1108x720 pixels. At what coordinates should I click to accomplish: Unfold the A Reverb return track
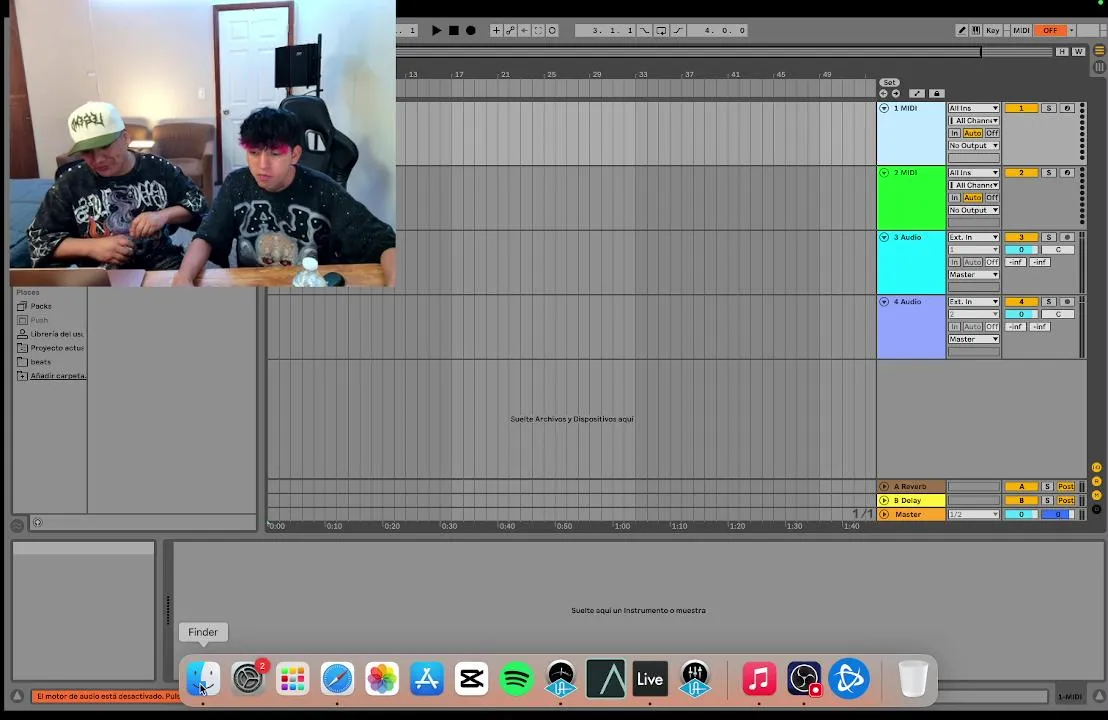884,487
